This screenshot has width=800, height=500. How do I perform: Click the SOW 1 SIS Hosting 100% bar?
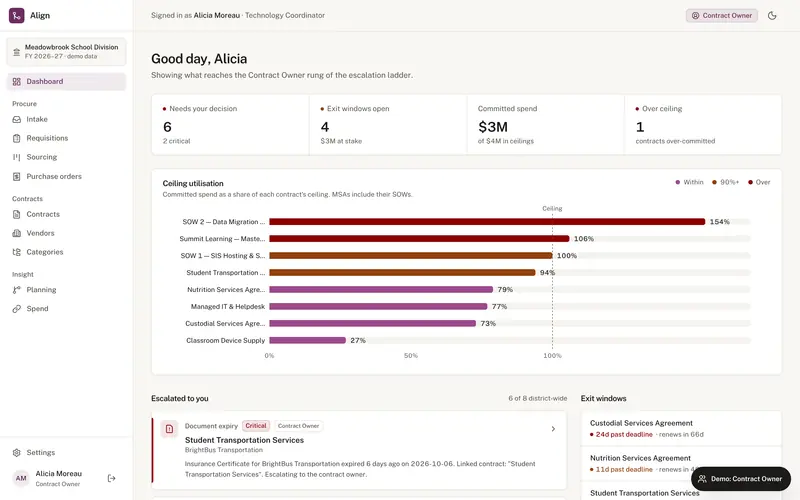[x=411, y=256]
